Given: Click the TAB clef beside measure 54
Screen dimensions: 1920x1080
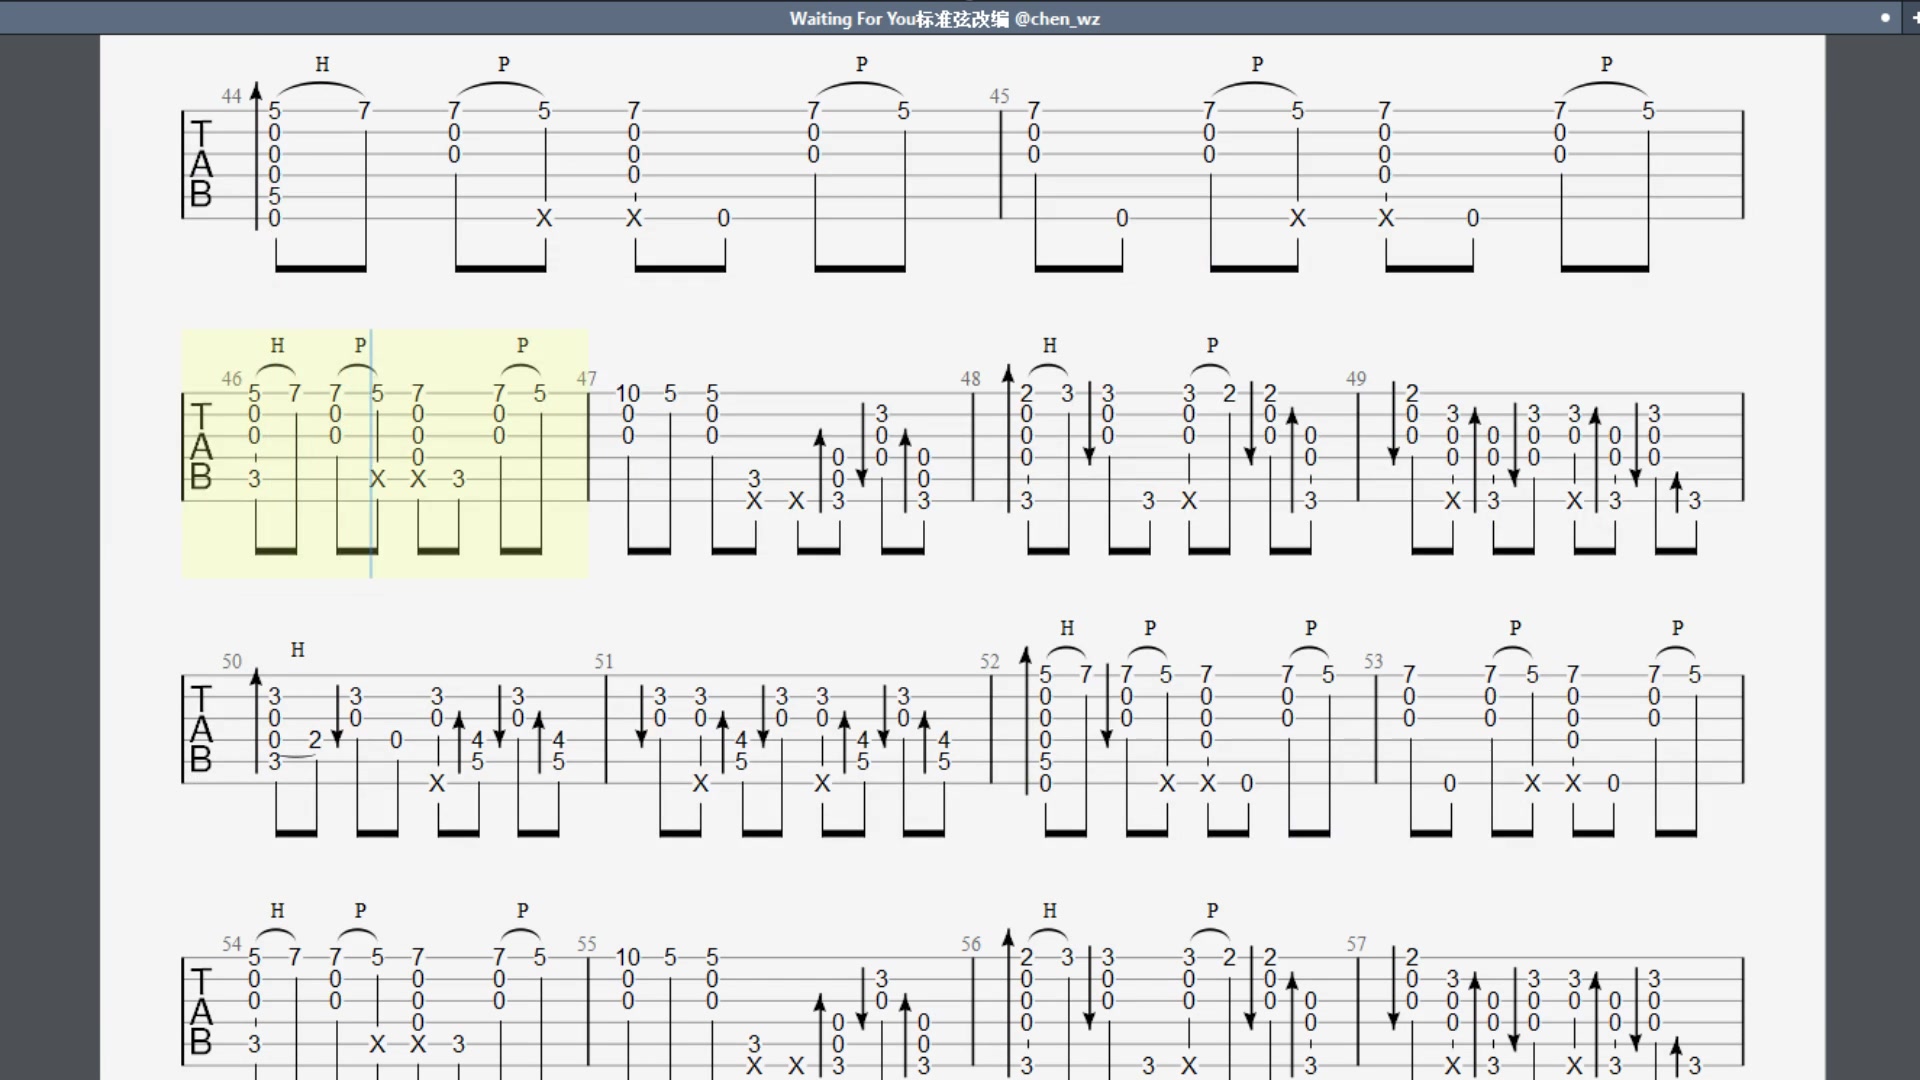Looking at the screenshot, I should (x=201, y=1012).
